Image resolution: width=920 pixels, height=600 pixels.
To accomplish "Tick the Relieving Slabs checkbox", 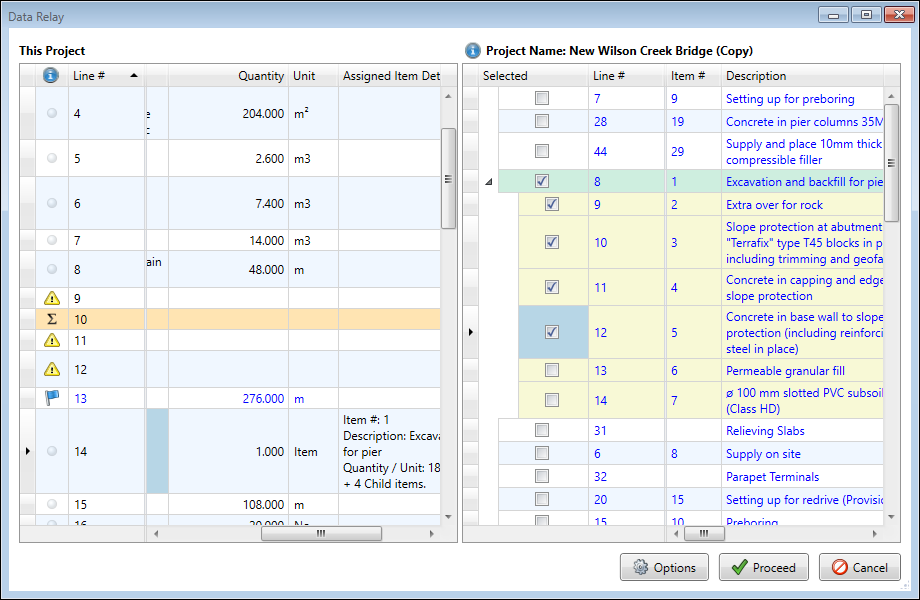I will pyautogui.click(x=542, y=430).
